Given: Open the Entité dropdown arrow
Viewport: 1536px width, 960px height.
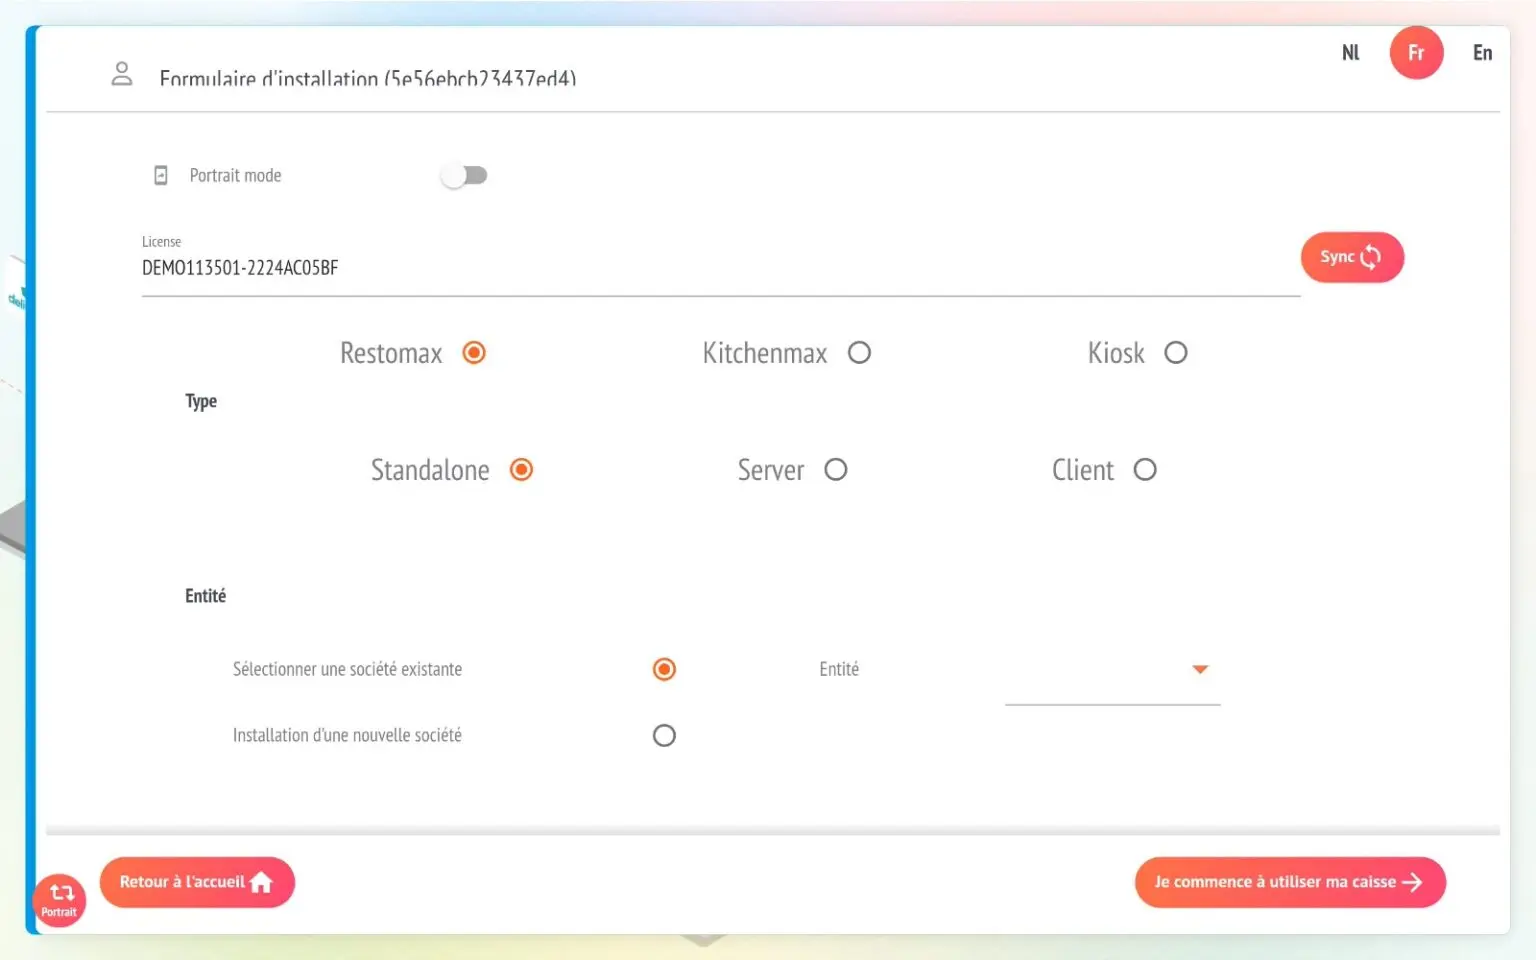Looking at the screenshot, I should [x=1200, y=669].
